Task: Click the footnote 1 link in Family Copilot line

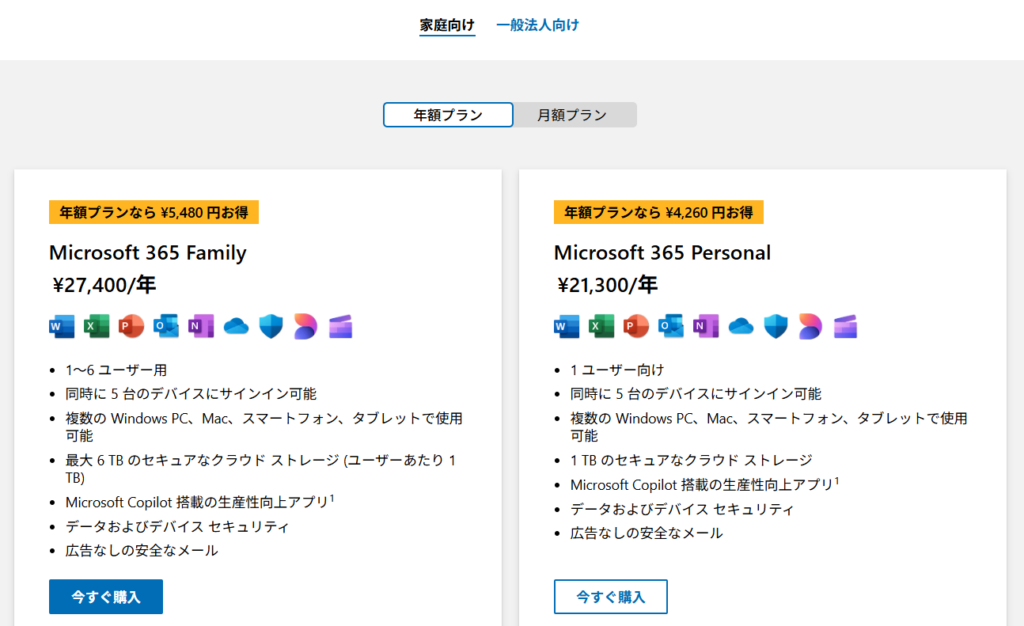Action: 332,498
